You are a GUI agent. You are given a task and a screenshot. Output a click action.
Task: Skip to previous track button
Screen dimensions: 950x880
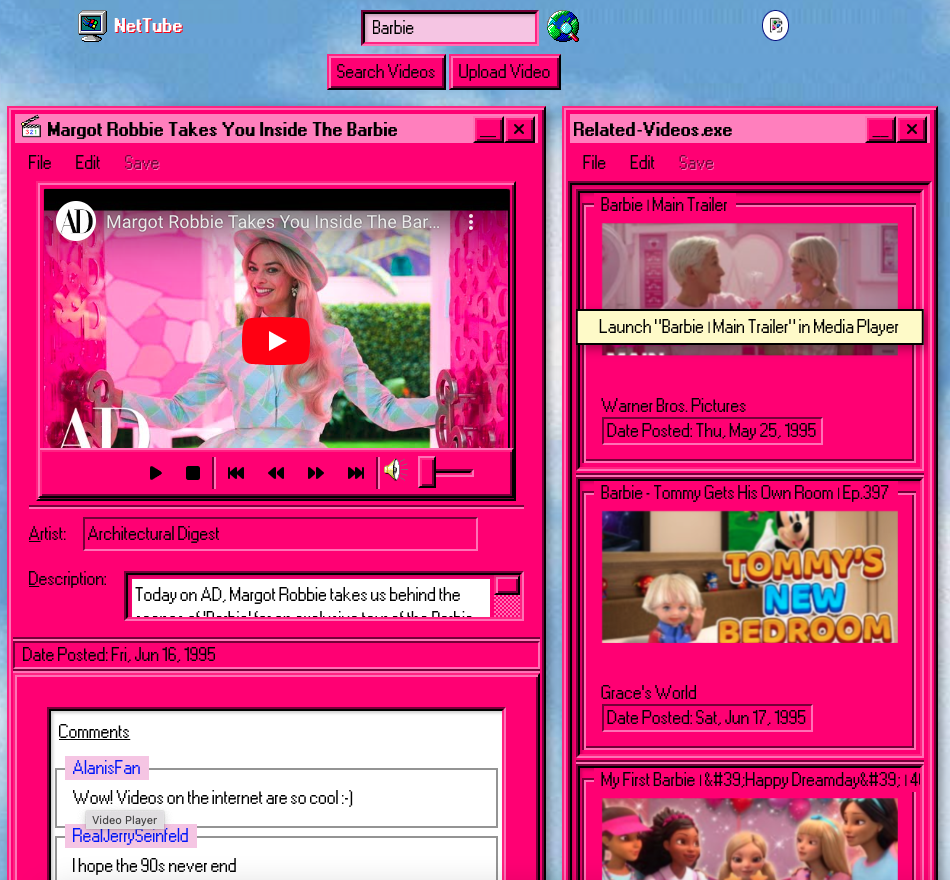click(x=236, y=473)
